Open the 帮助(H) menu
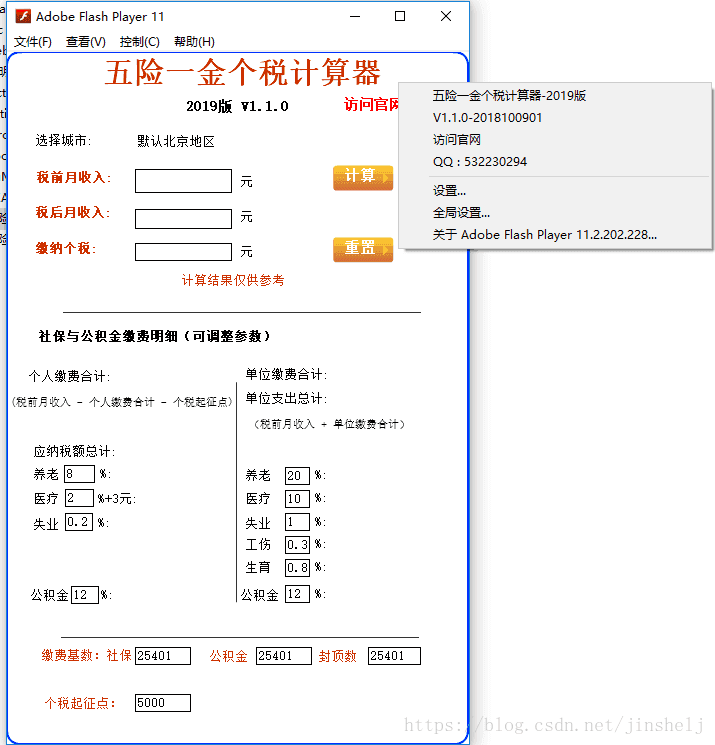This screenshot has width=715, height=745. (194, 42)
